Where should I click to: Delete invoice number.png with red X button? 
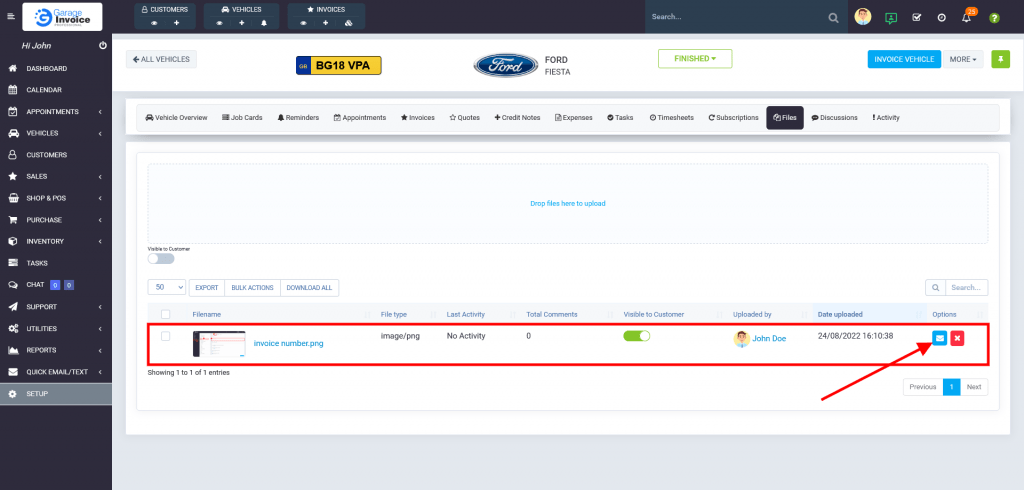pyautogui.click(x=957, y=338)
